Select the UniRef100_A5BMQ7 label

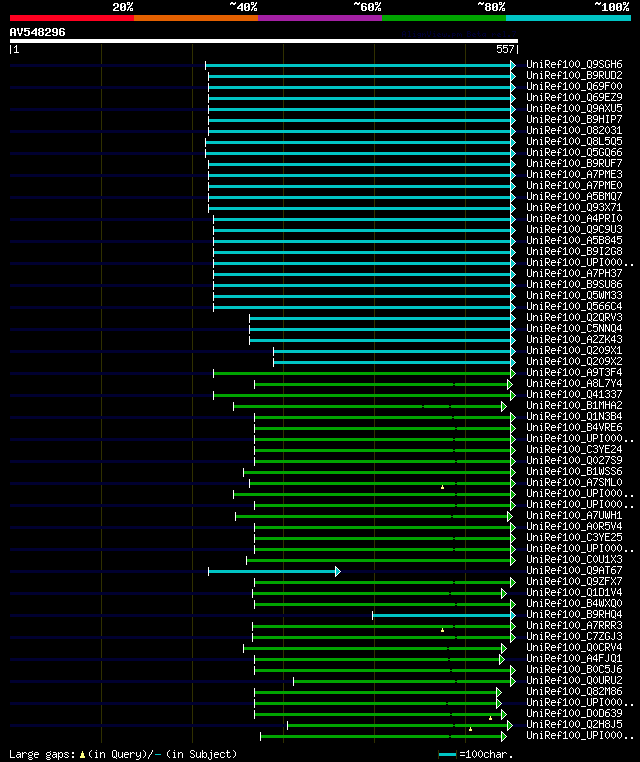(574, 196)
